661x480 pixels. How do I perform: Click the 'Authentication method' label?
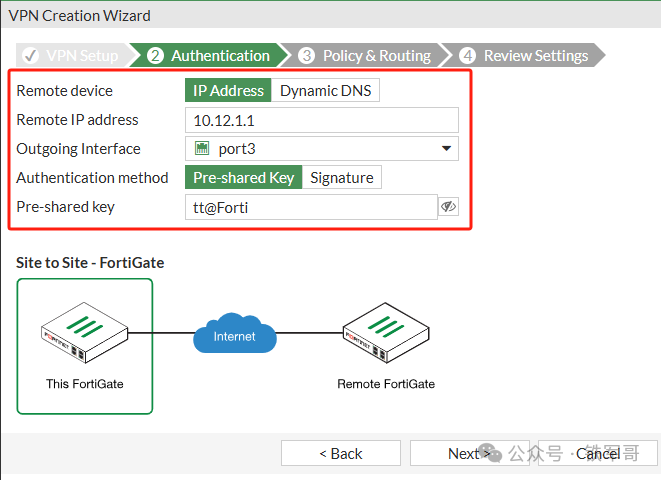[x=92, y=177]
